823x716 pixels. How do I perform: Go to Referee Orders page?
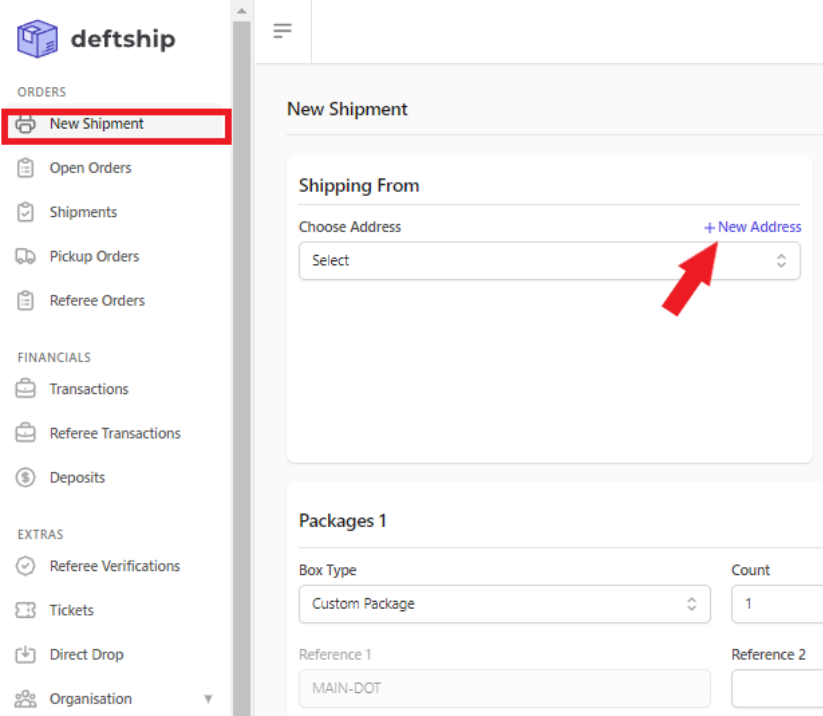tap(97, 300)
